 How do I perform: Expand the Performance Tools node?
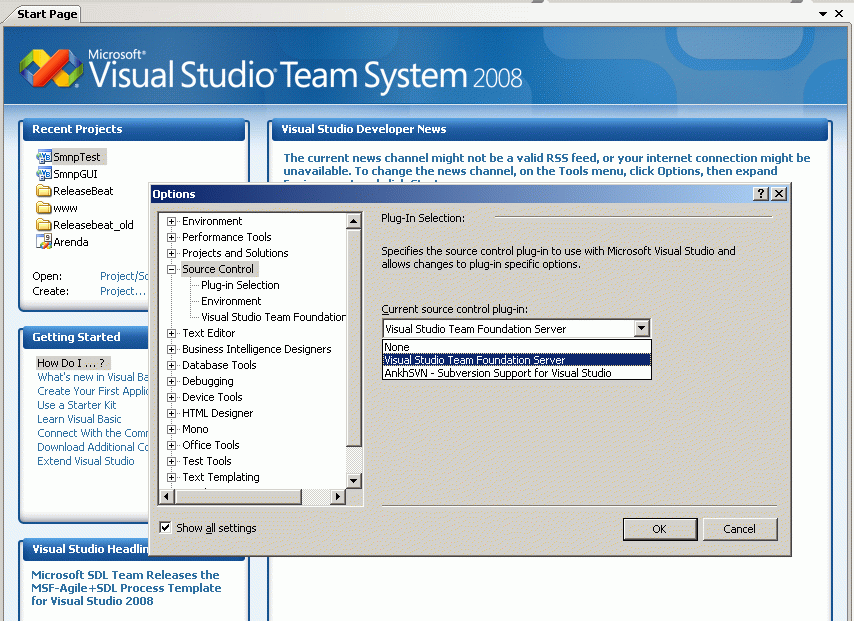point(172,237)
